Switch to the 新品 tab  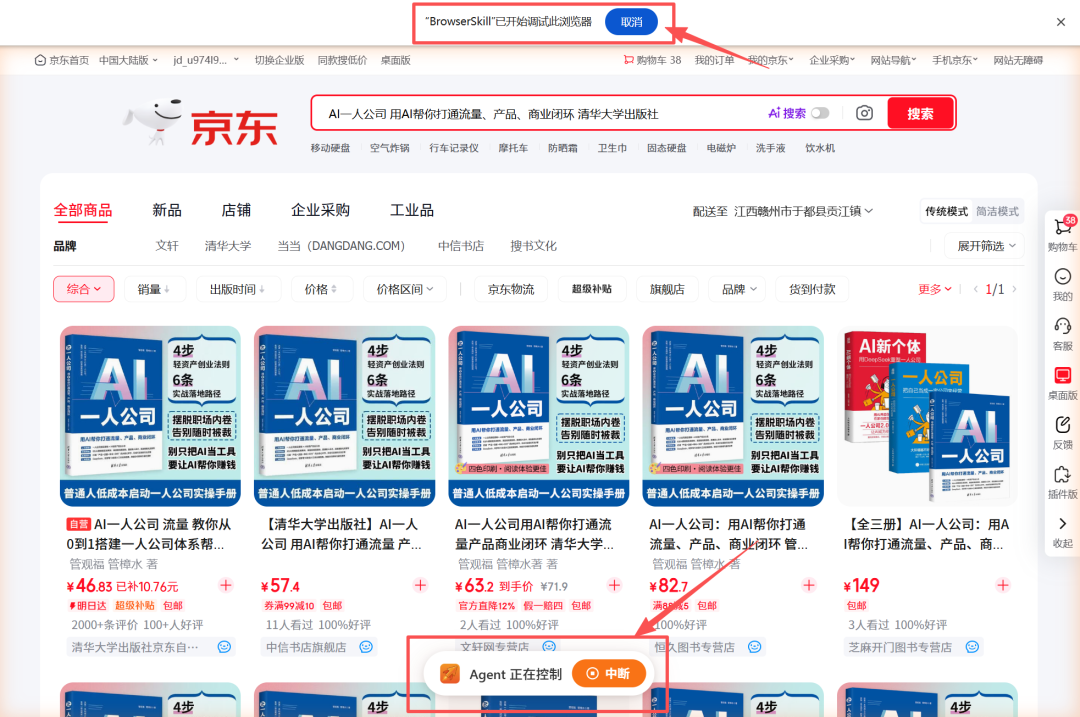[167, 210]
